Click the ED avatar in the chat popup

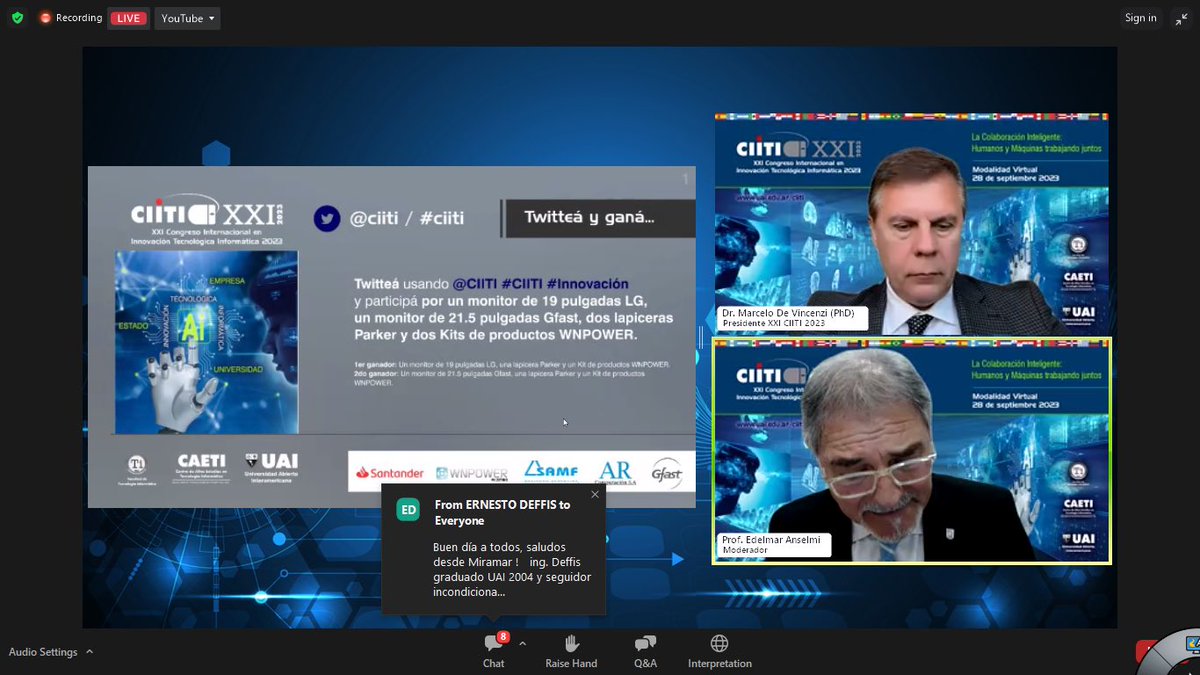(408, 509)
